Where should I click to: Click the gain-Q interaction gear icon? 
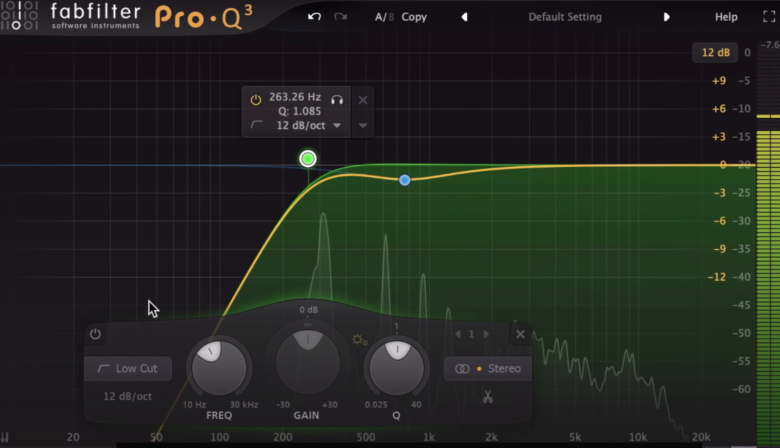click(359, 340)
